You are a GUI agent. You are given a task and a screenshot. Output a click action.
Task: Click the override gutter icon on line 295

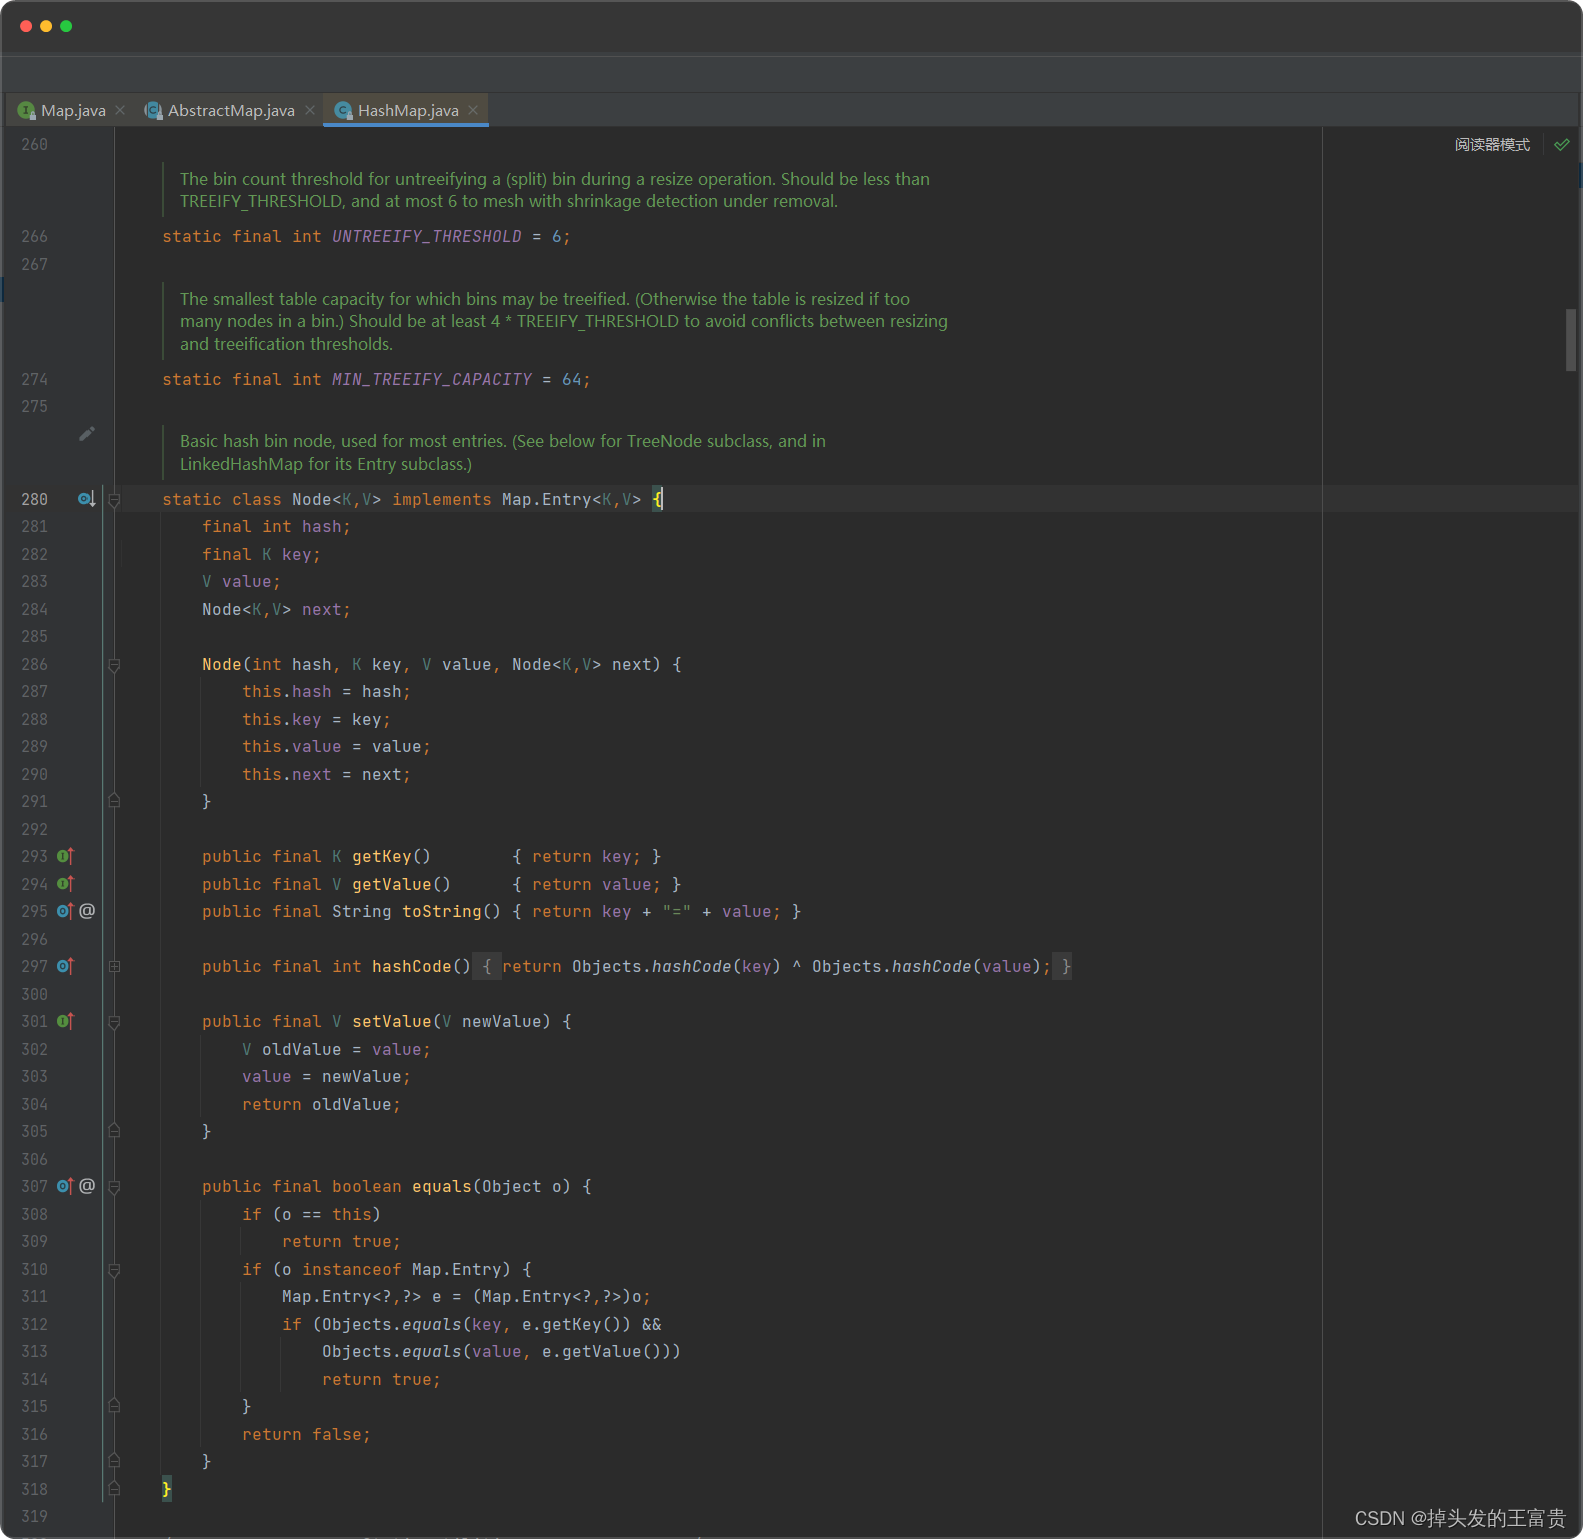pyautogui.click(x=65, y=911)
